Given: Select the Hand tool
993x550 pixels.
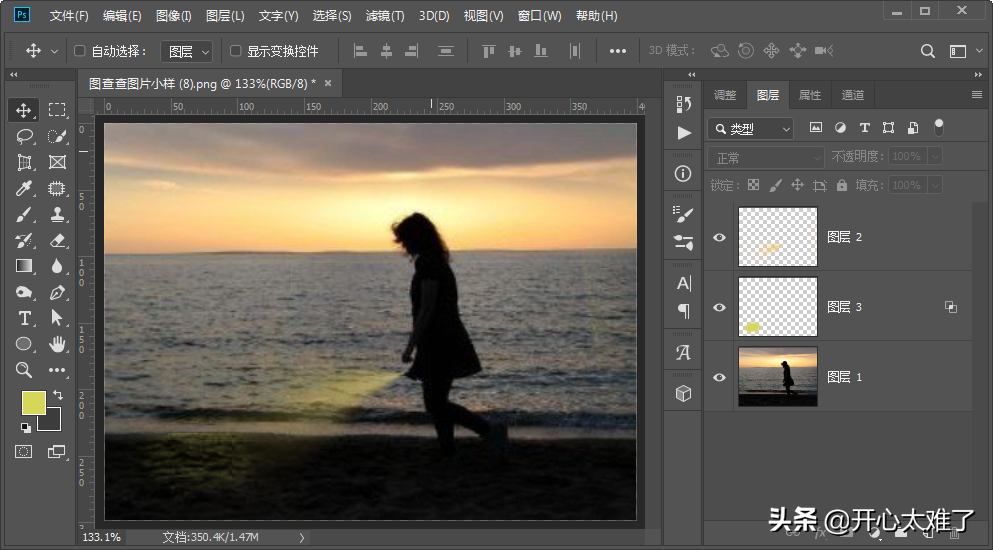Looking at the screenshot, I should [x=57, y=344].
